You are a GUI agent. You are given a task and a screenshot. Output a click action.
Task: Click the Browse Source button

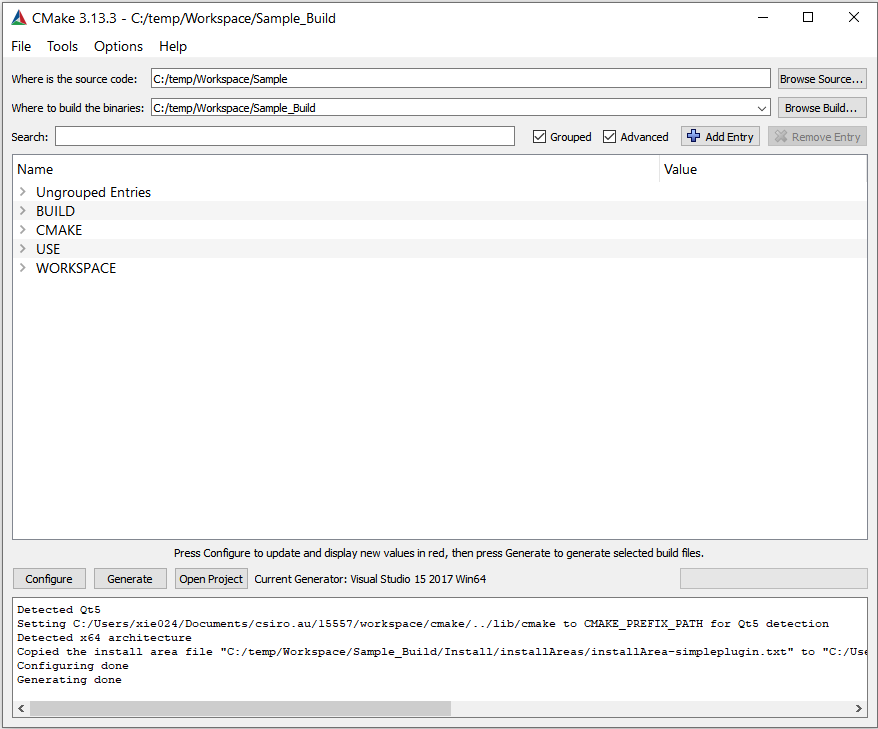tap(822, 79)
